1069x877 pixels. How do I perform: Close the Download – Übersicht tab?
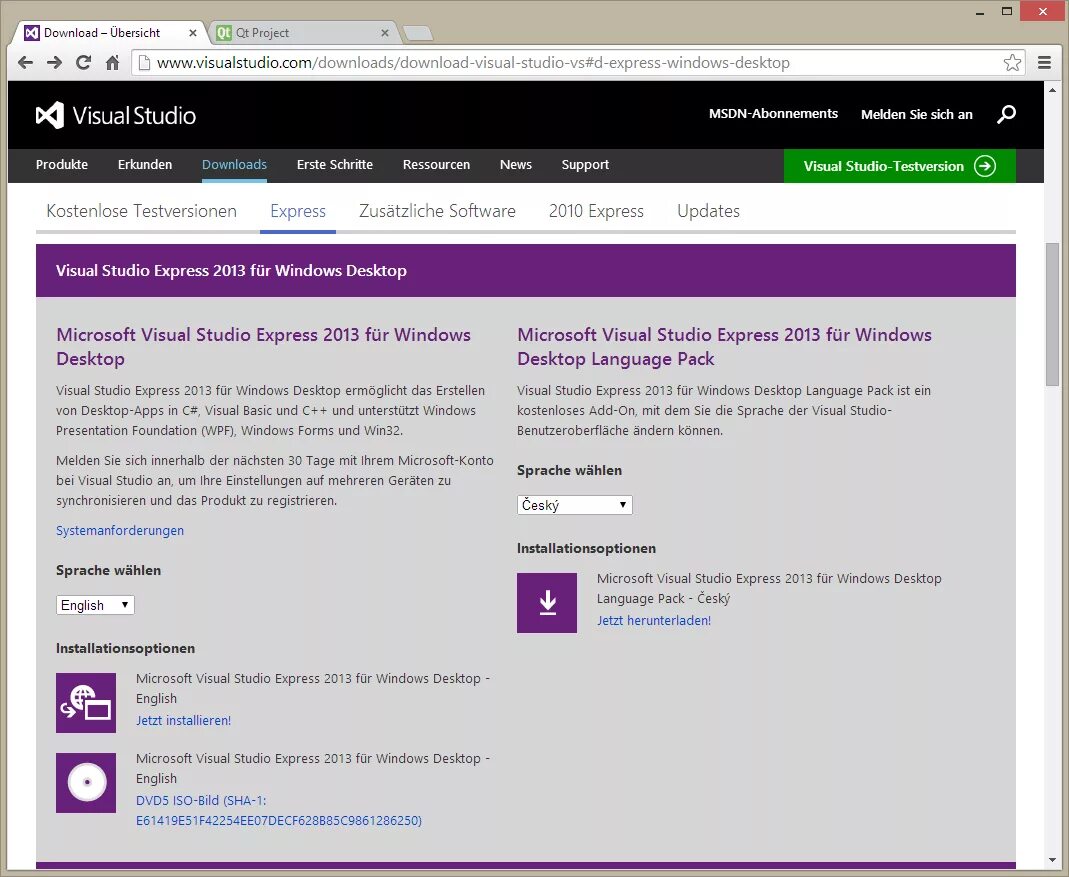[x=193, y=33]
